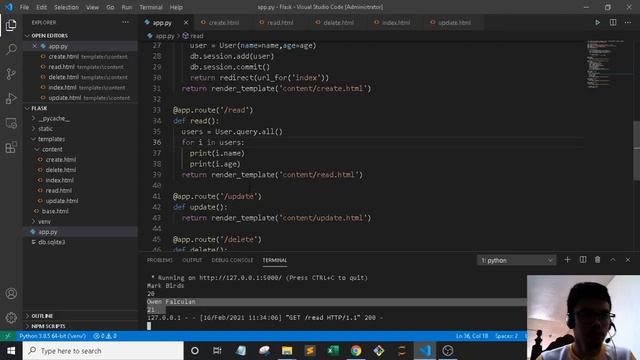
Task: Close app.py in Open Editors list
Action: pos(35,46)
